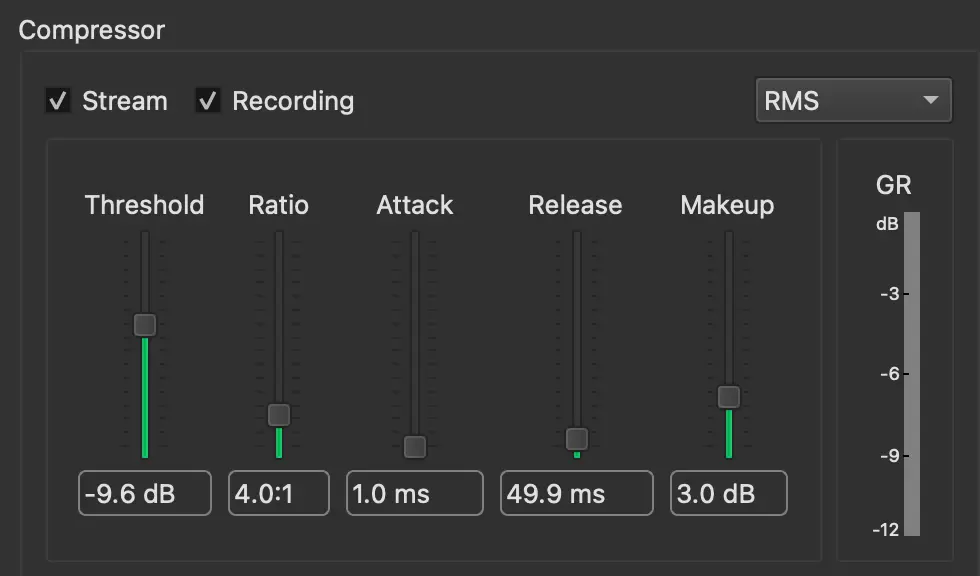This screenshot has height=576, width=980.
Task: Click the 3.0 dB makeup value field
Action: tap(729, 494)
